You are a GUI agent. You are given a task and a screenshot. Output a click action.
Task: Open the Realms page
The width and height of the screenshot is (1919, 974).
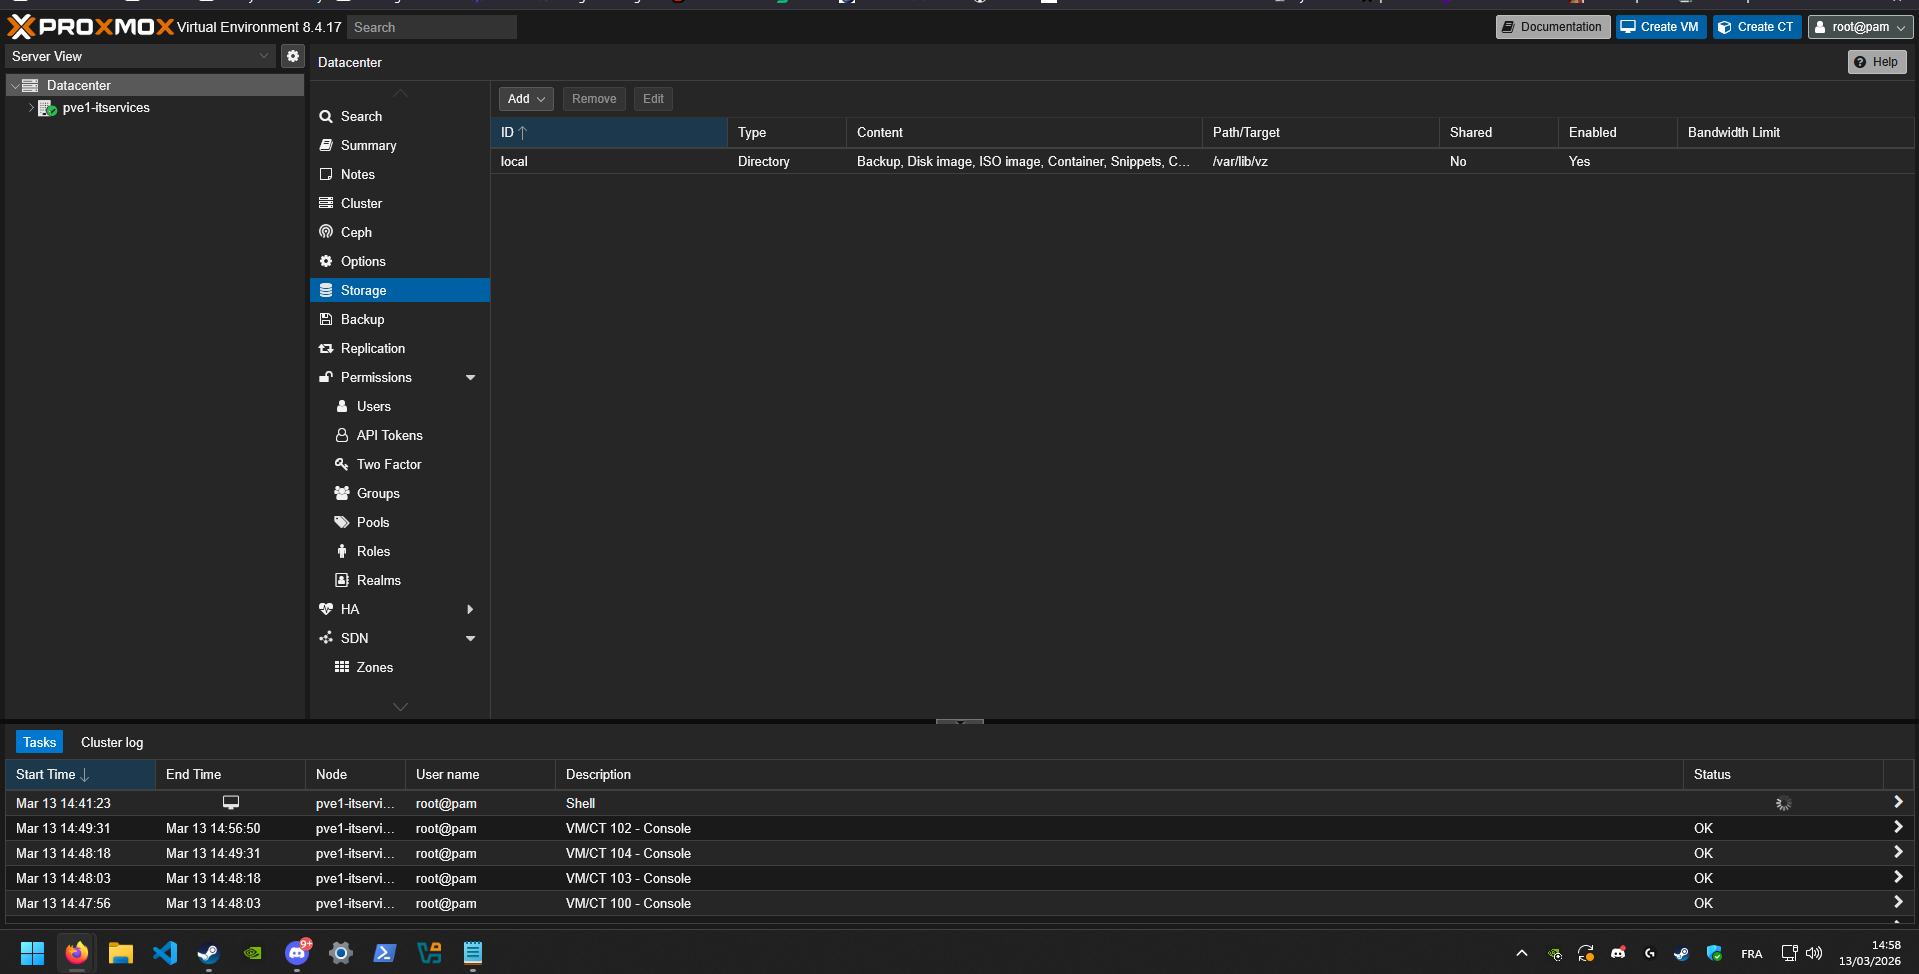(378, 580)
